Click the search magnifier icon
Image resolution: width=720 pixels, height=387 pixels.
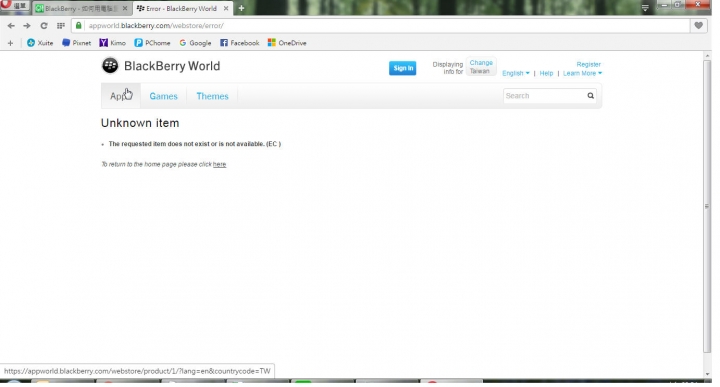[x=591, y=95]
